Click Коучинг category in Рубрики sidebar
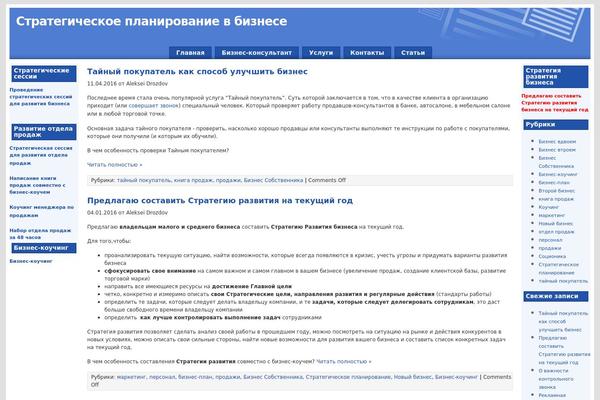Screen dimensions: 600x400 pyautogui.click(x=548, y=207)
